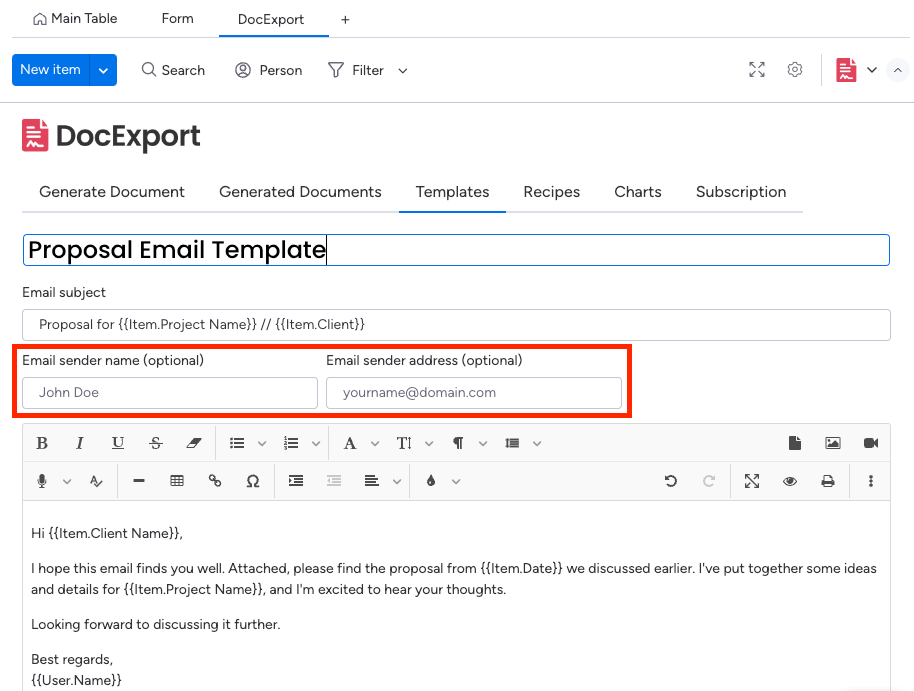Insert special character Omega symbol
This screenshot has height=691, width=914.
[x=252, y=481]
